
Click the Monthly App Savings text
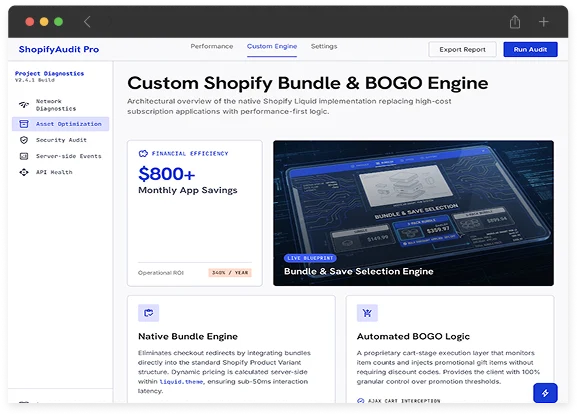pyautogui.click(x=188, y=190)
